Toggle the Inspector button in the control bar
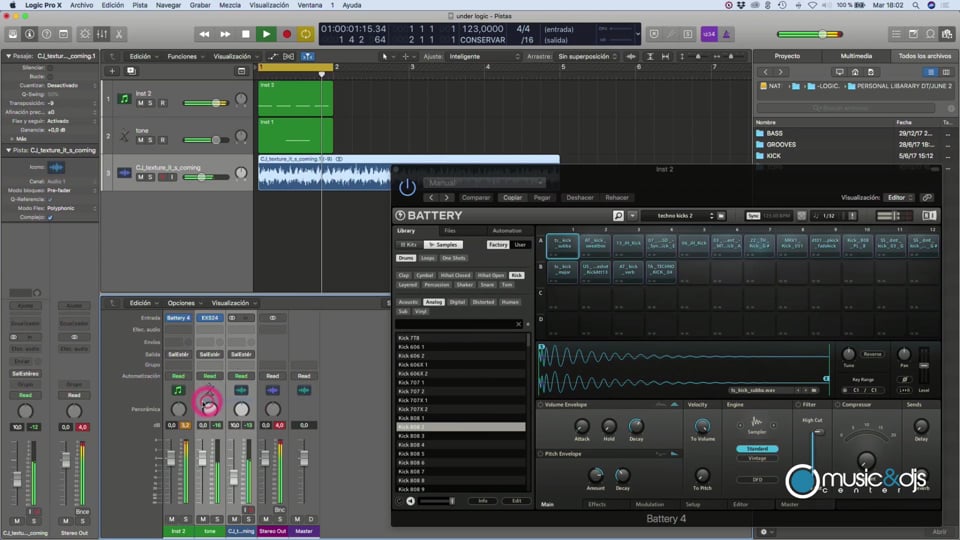Screen dimensions: 960x540 click(29, 34)
